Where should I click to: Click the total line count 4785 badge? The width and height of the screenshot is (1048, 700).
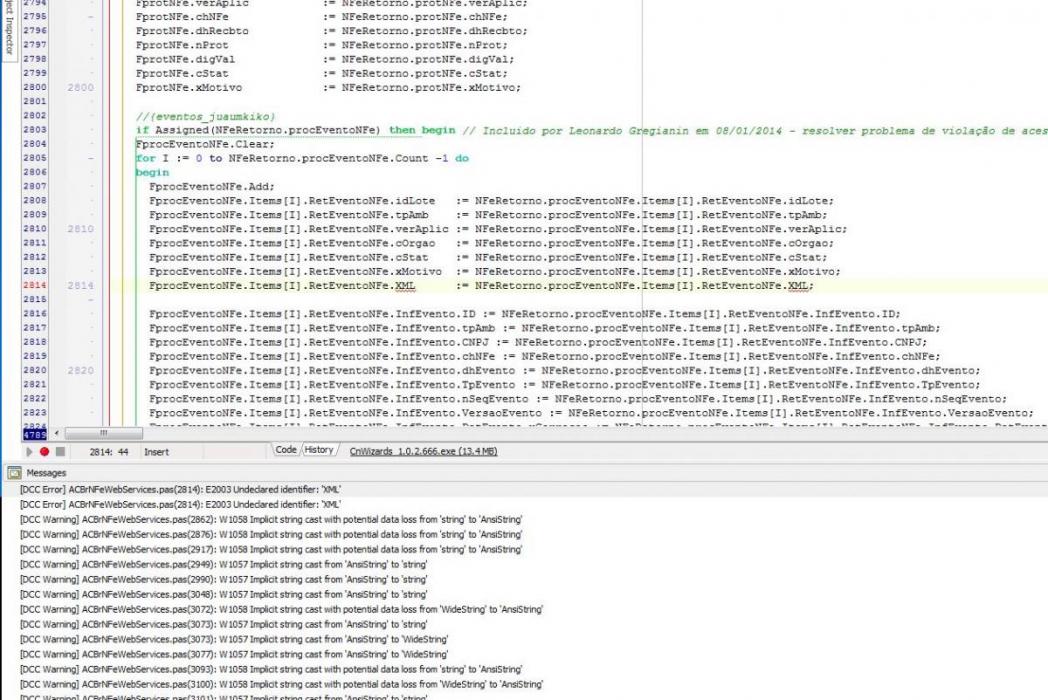[x=35, y=435]
